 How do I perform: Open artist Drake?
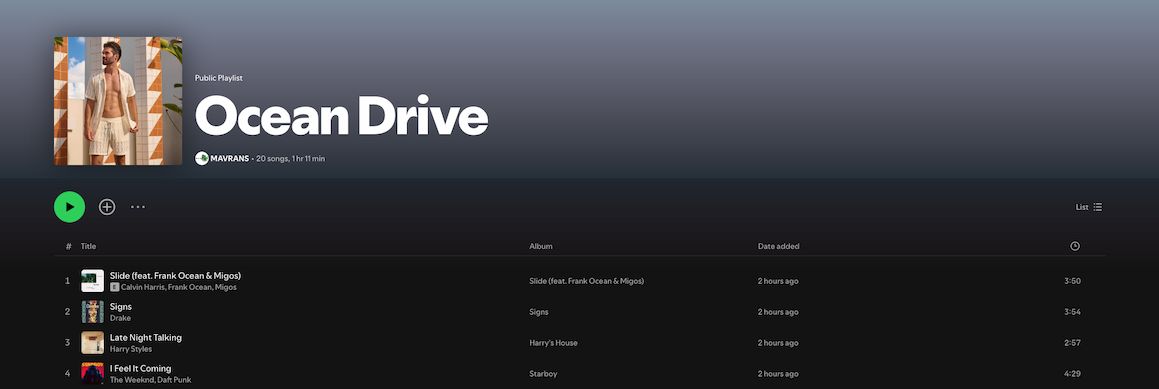[x=120, y=318]
